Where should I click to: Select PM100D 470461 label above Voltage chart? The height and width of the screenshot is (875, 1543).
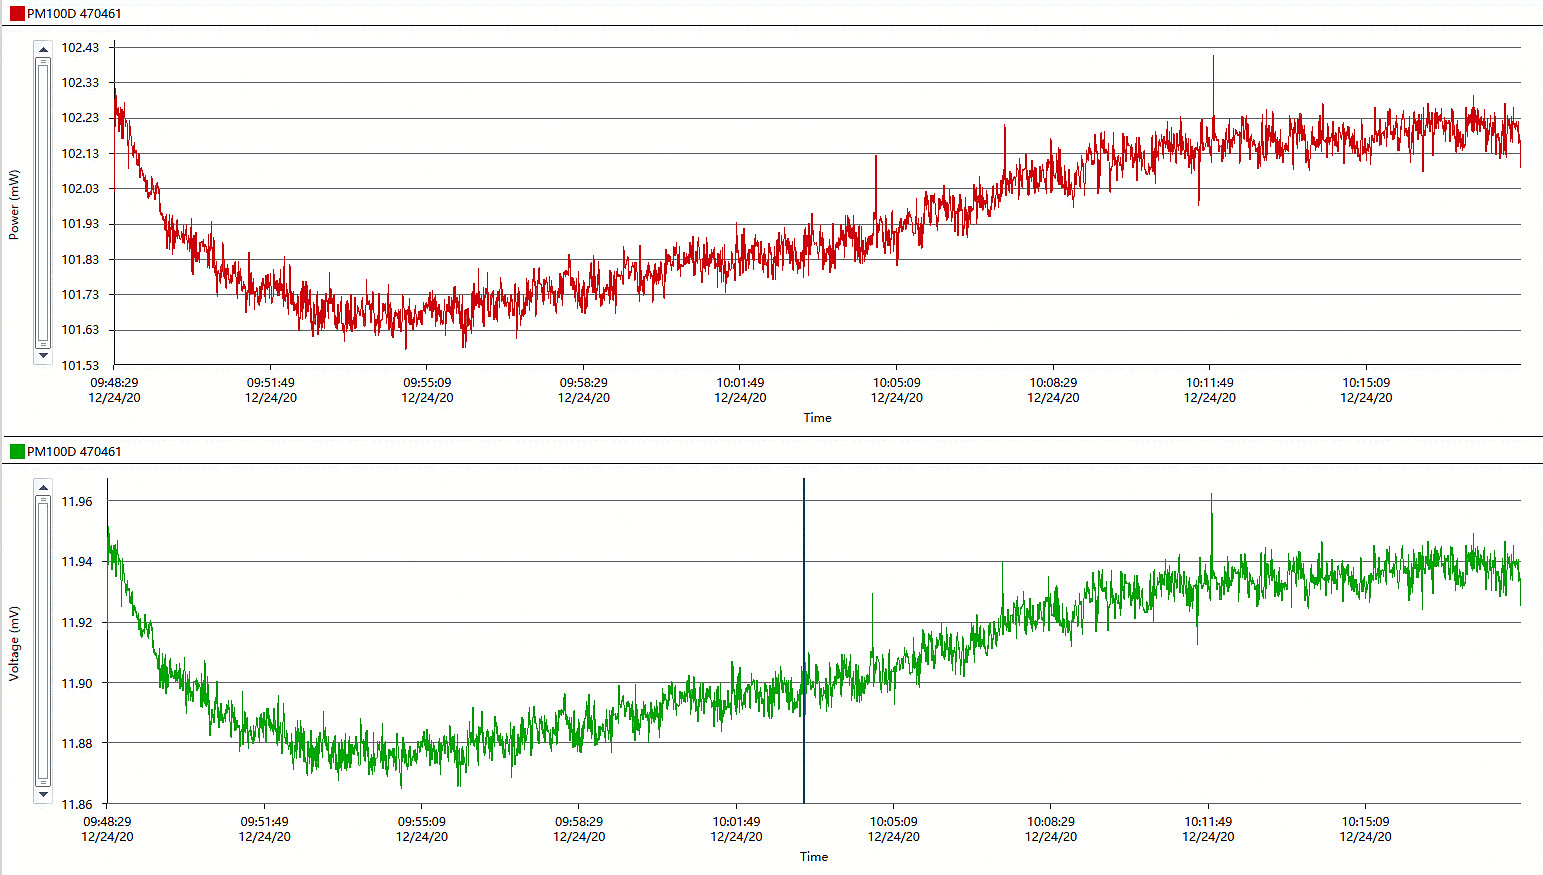point(74,452)
